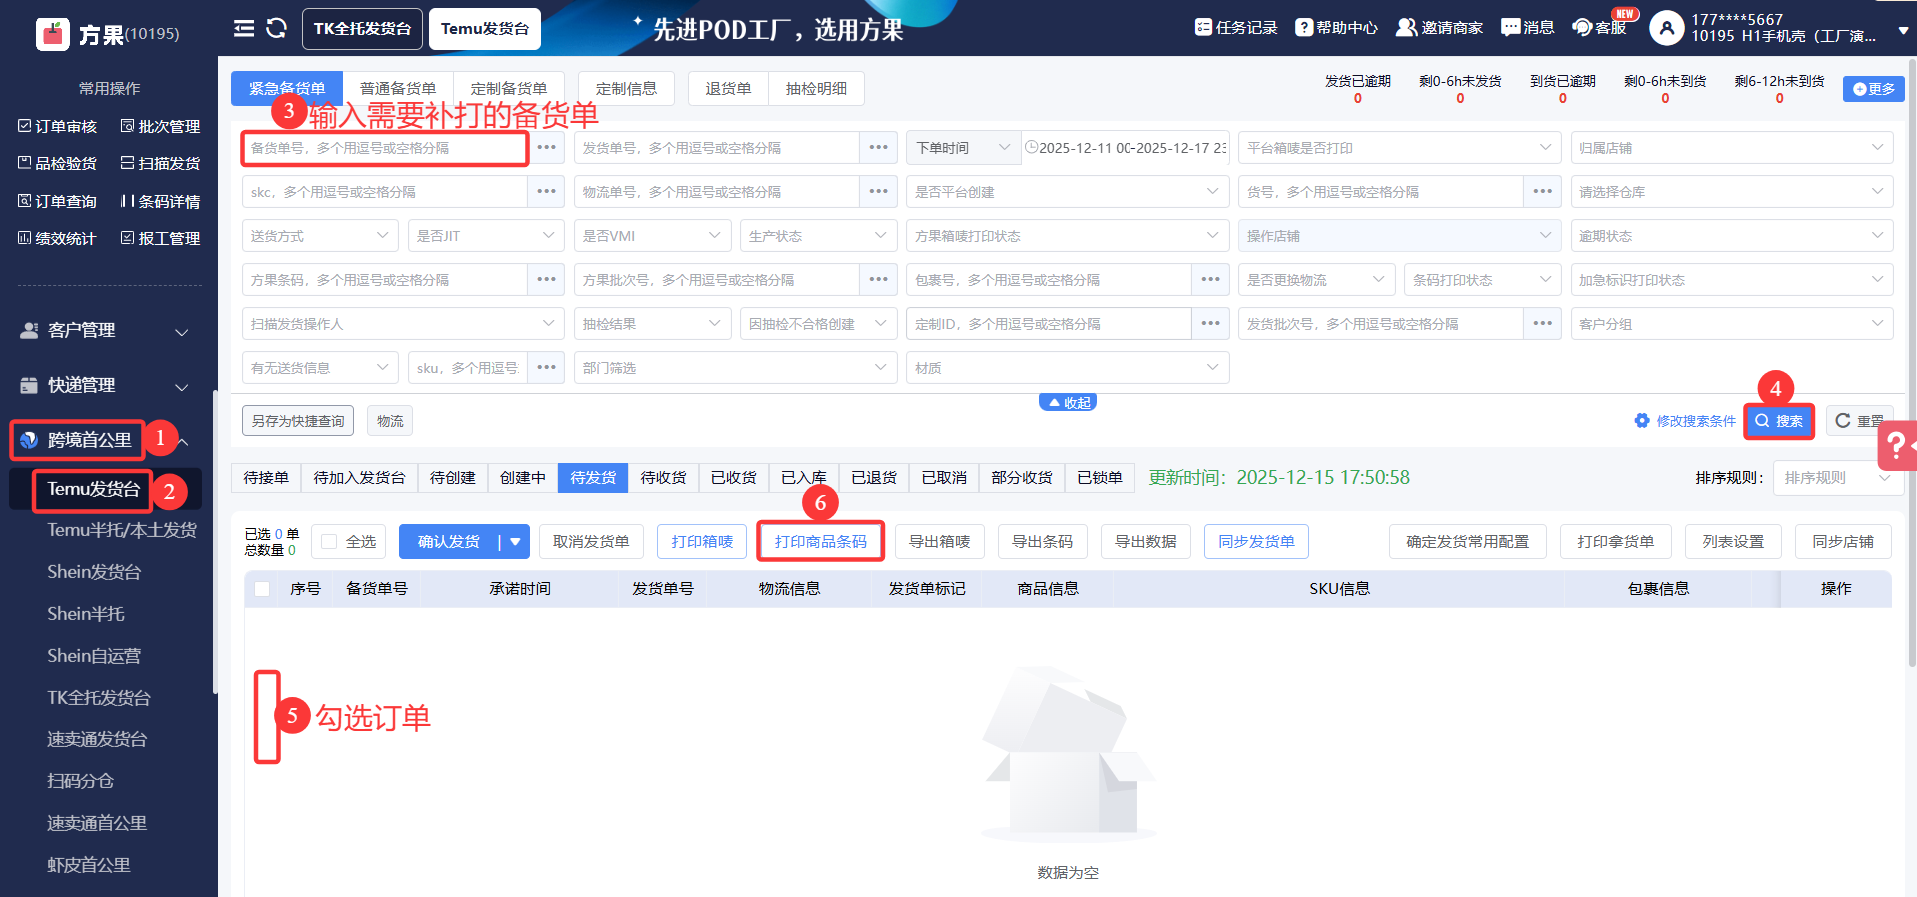Collapse 跨境首公里 sidebar menu
This screenshot has height=897, width=1917.
click(x=183, y=441)
